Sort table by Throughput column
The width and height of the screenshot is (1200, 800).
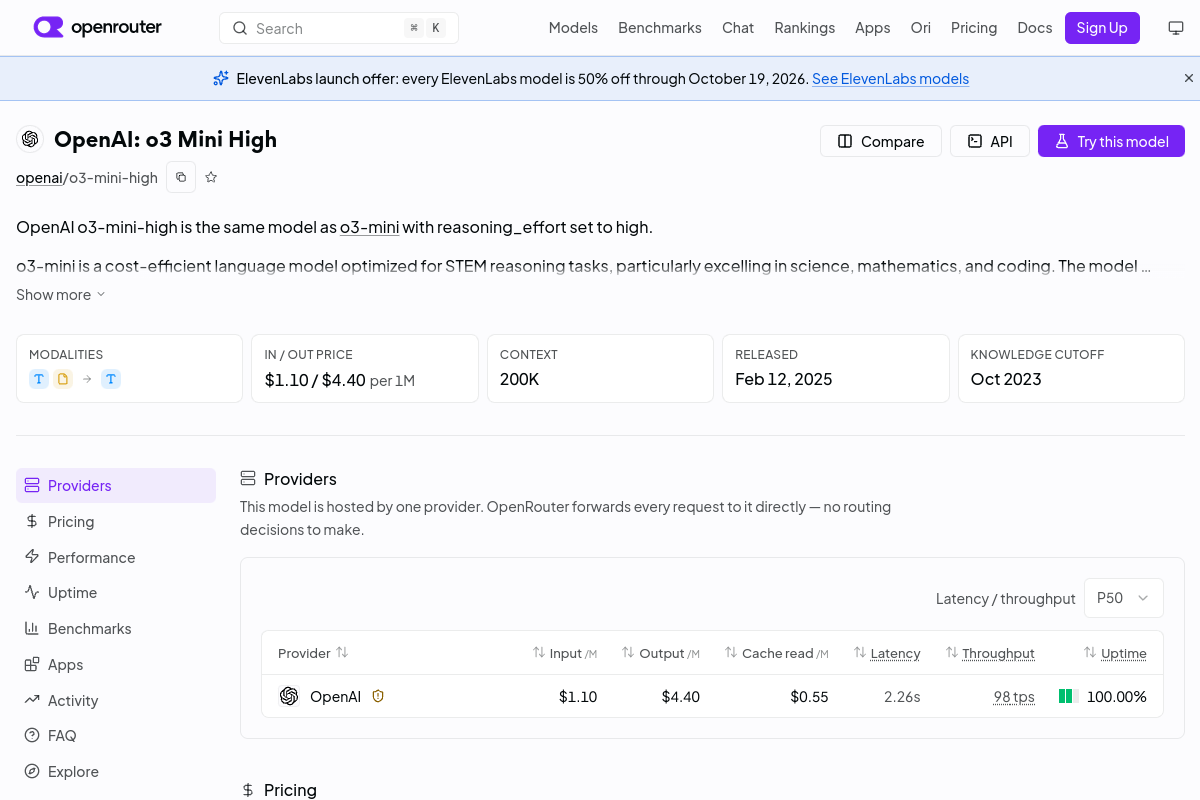990,653
